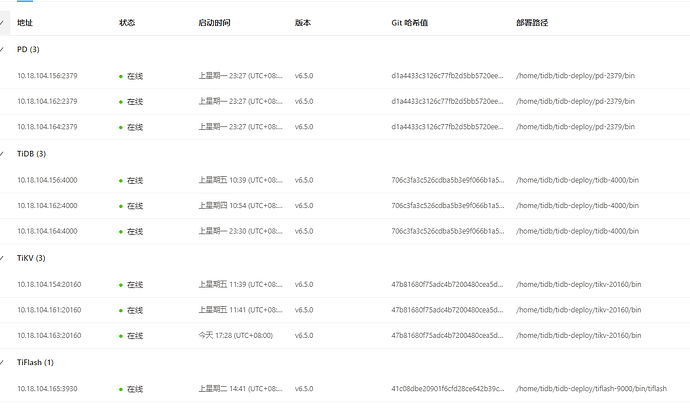Screen dimensions: 690x415
Task: Collapse the TiFlash (1) instance group
Action: (x=2, y=362)
